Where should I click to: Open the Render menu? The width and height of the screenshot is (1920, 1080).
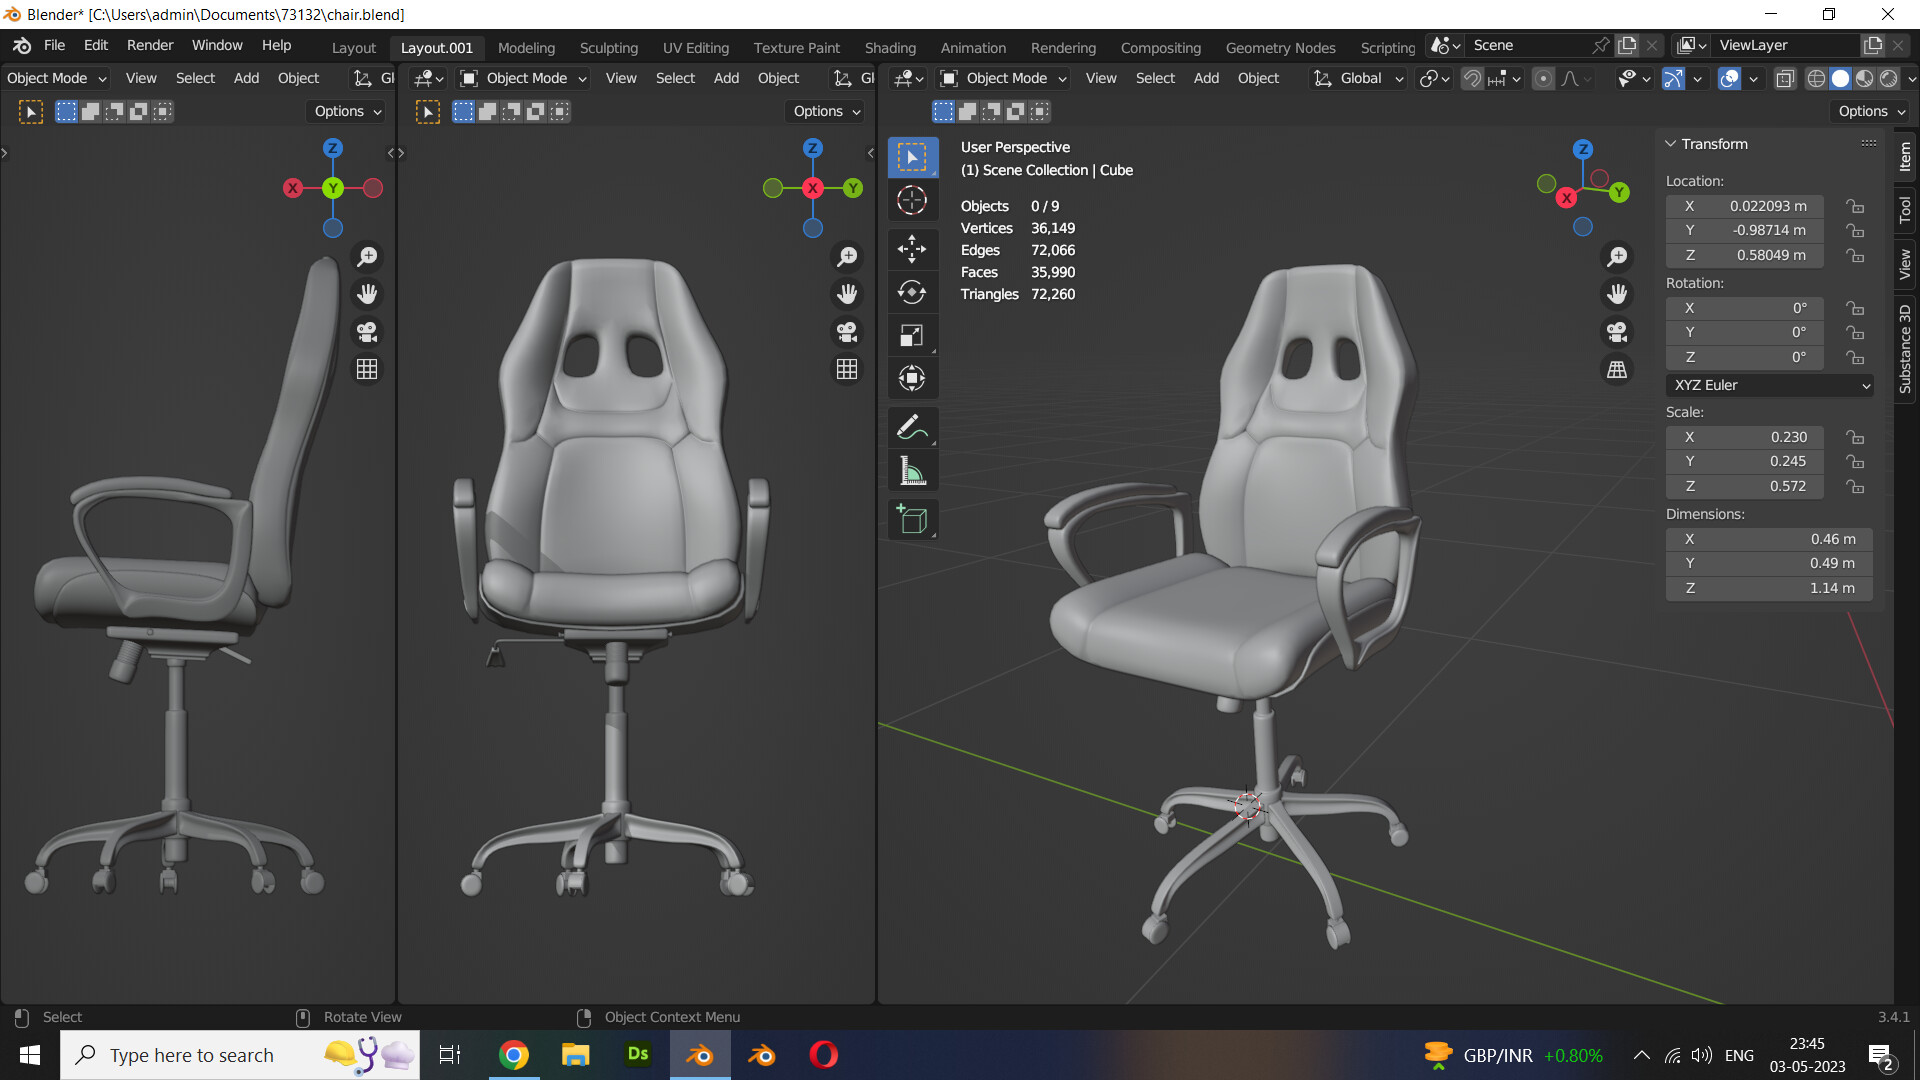149,45
